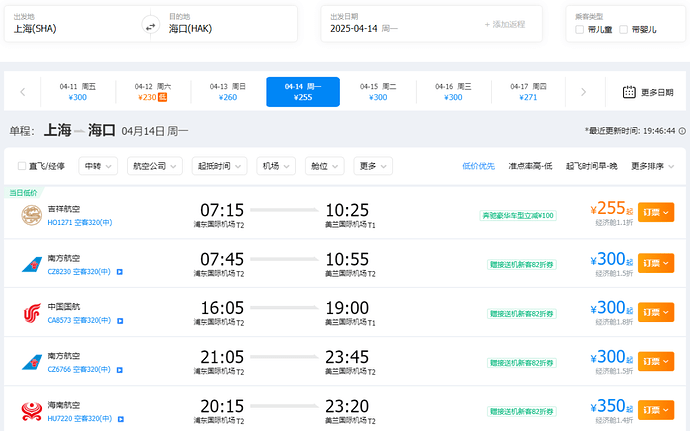Expand the 航空公司 airline filter dropdown
The width and height of the screenshot is (690, 431).
coord(155,166)
